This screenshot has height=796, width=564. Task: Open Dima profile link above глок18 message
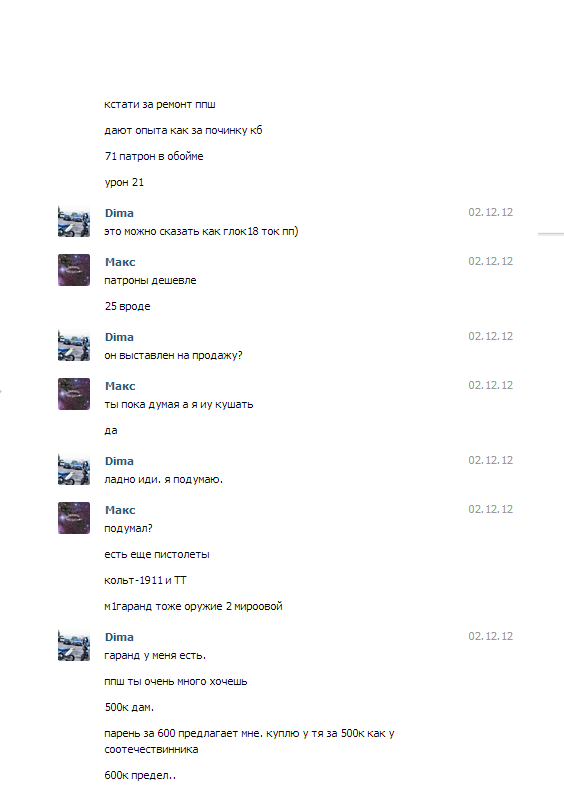pos(119,213)
